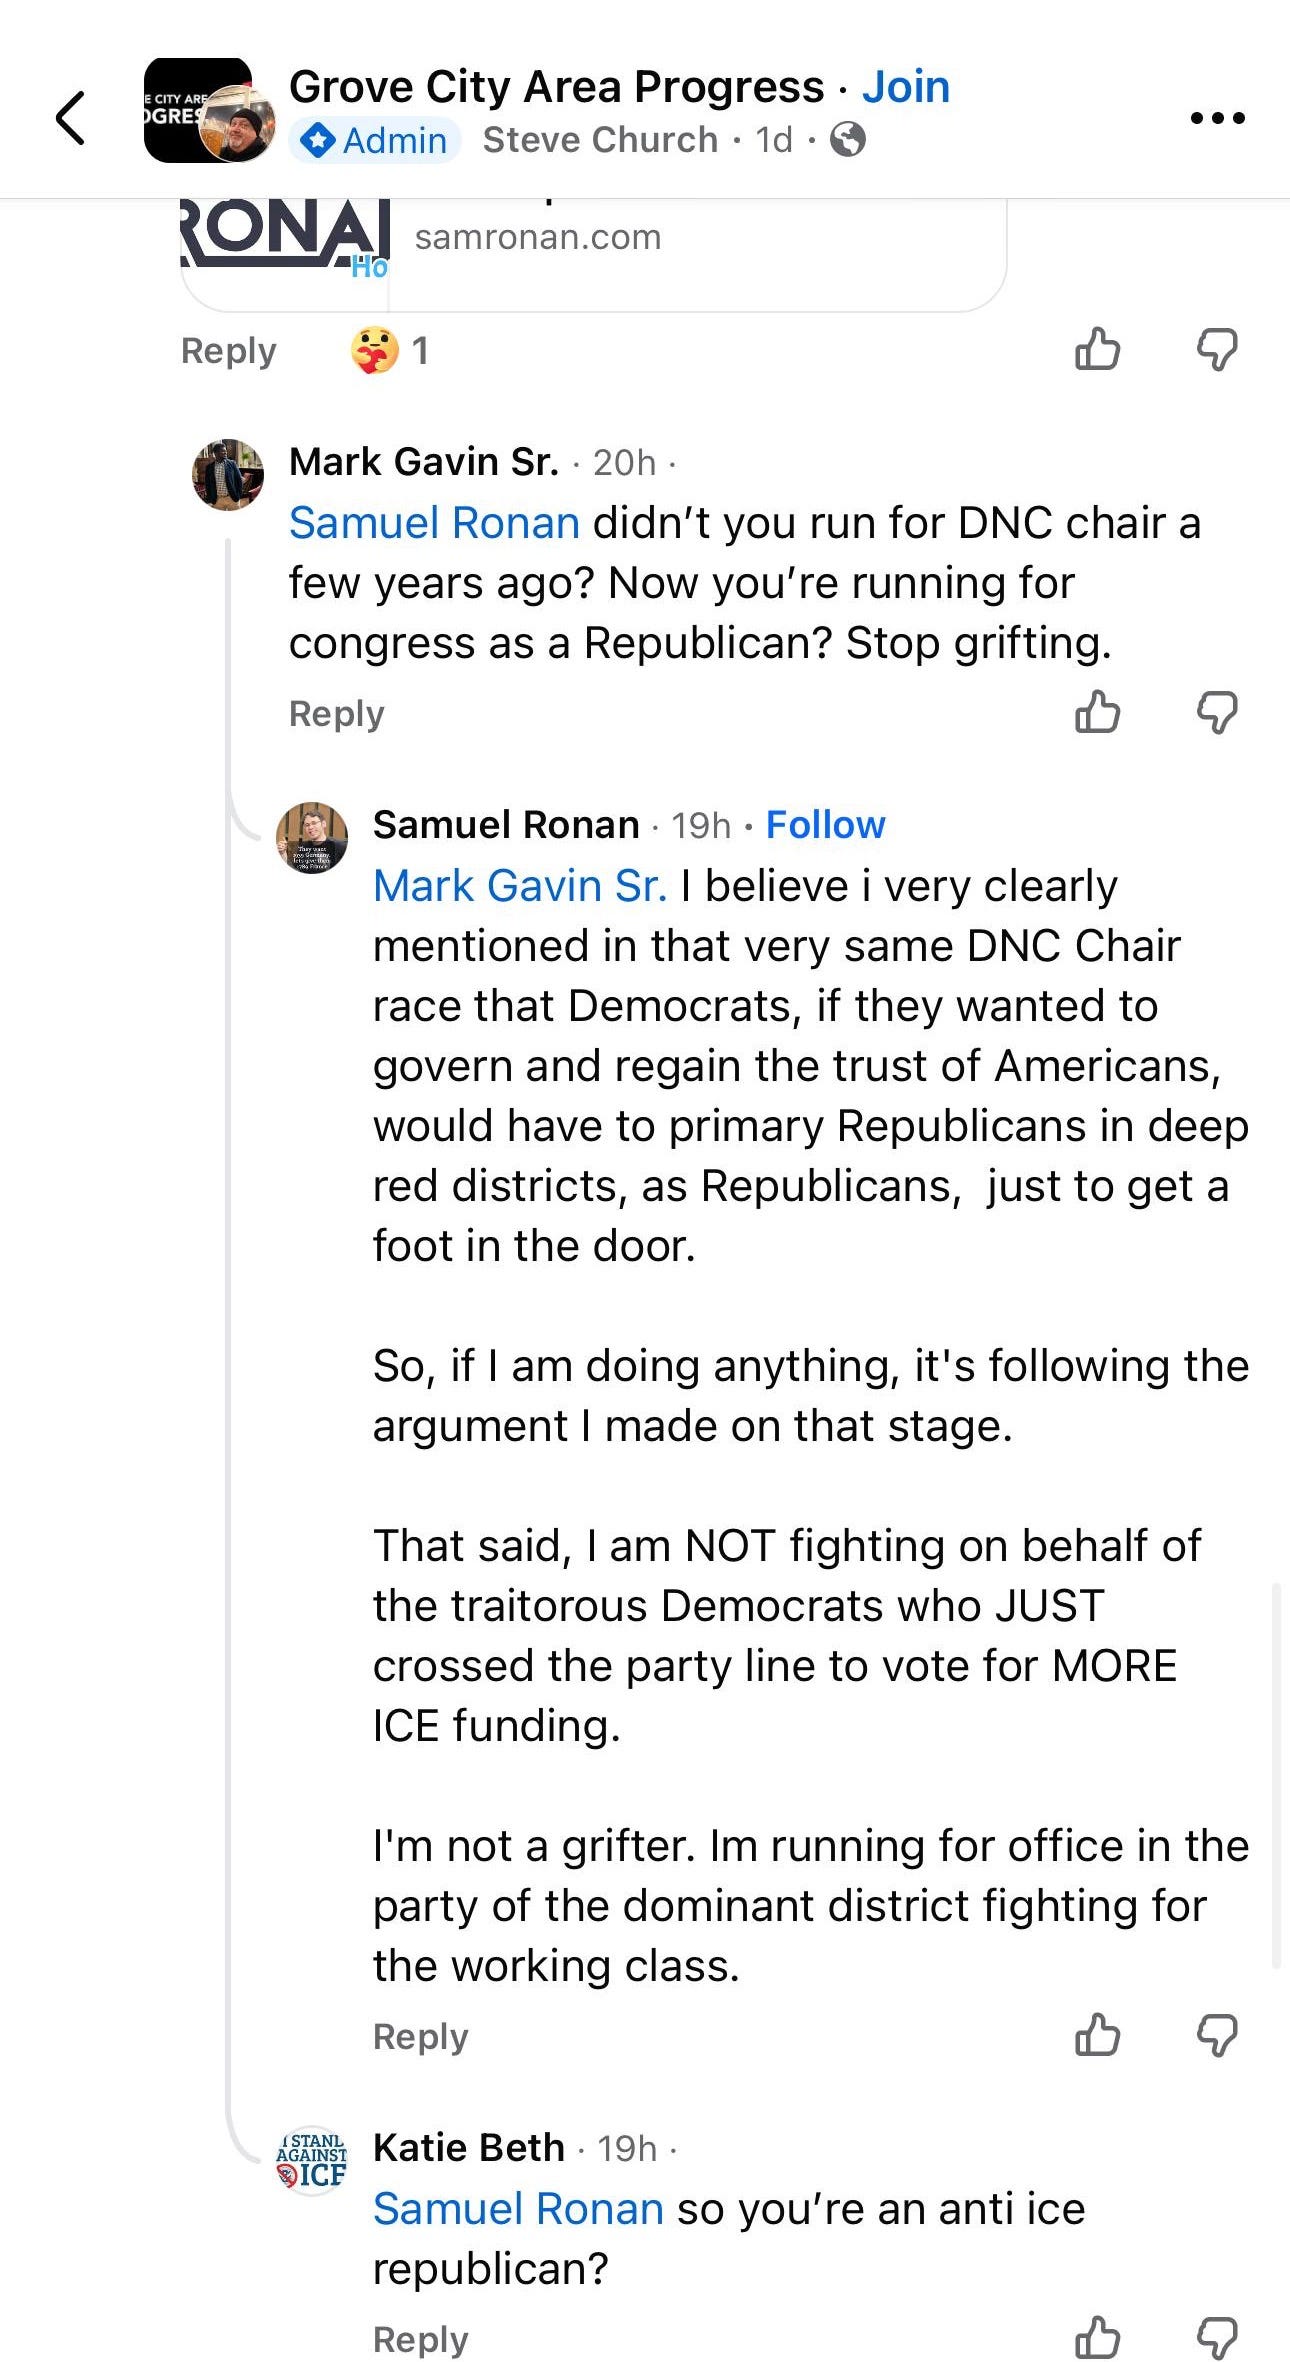
Task: Expand the reaction count beside the care emoji
Action: click(x=420, y=351)
